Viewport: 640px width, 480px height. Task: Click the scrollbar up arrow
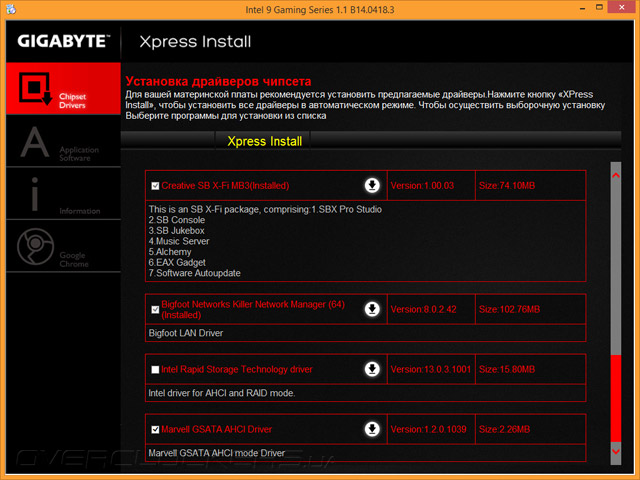pyautogui.click(x=616, y=176)
